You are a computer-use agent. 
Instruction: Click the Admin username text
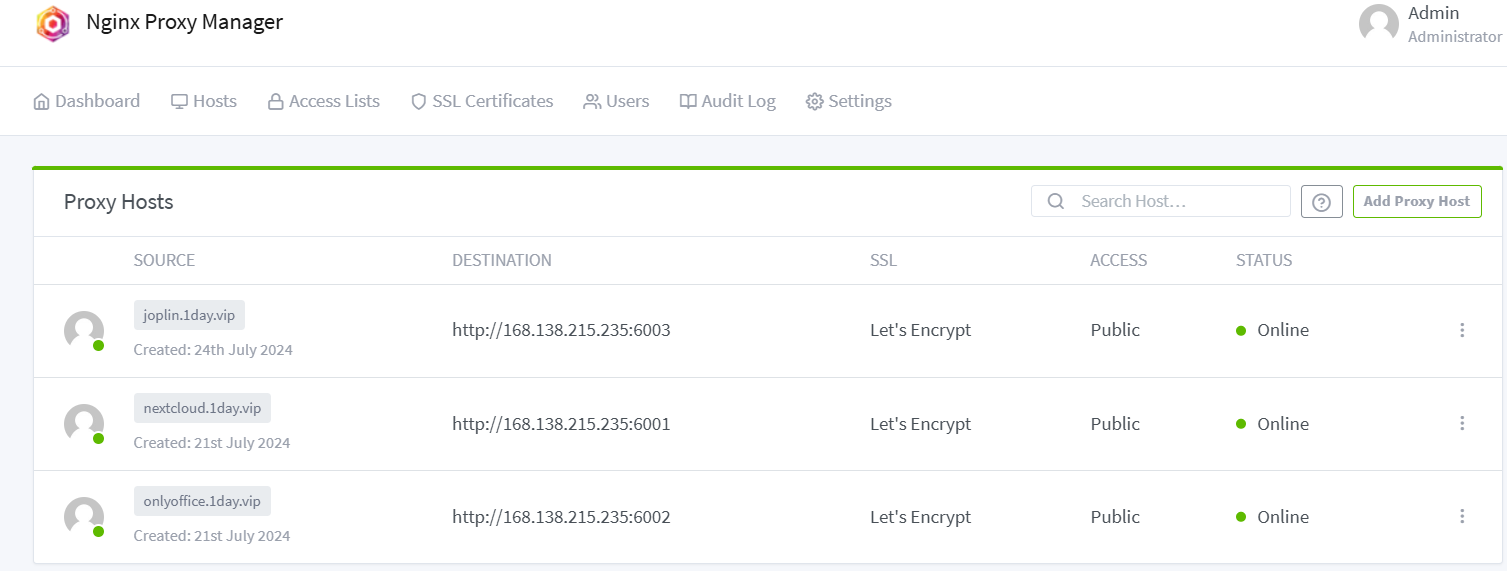coord(1434,13)
